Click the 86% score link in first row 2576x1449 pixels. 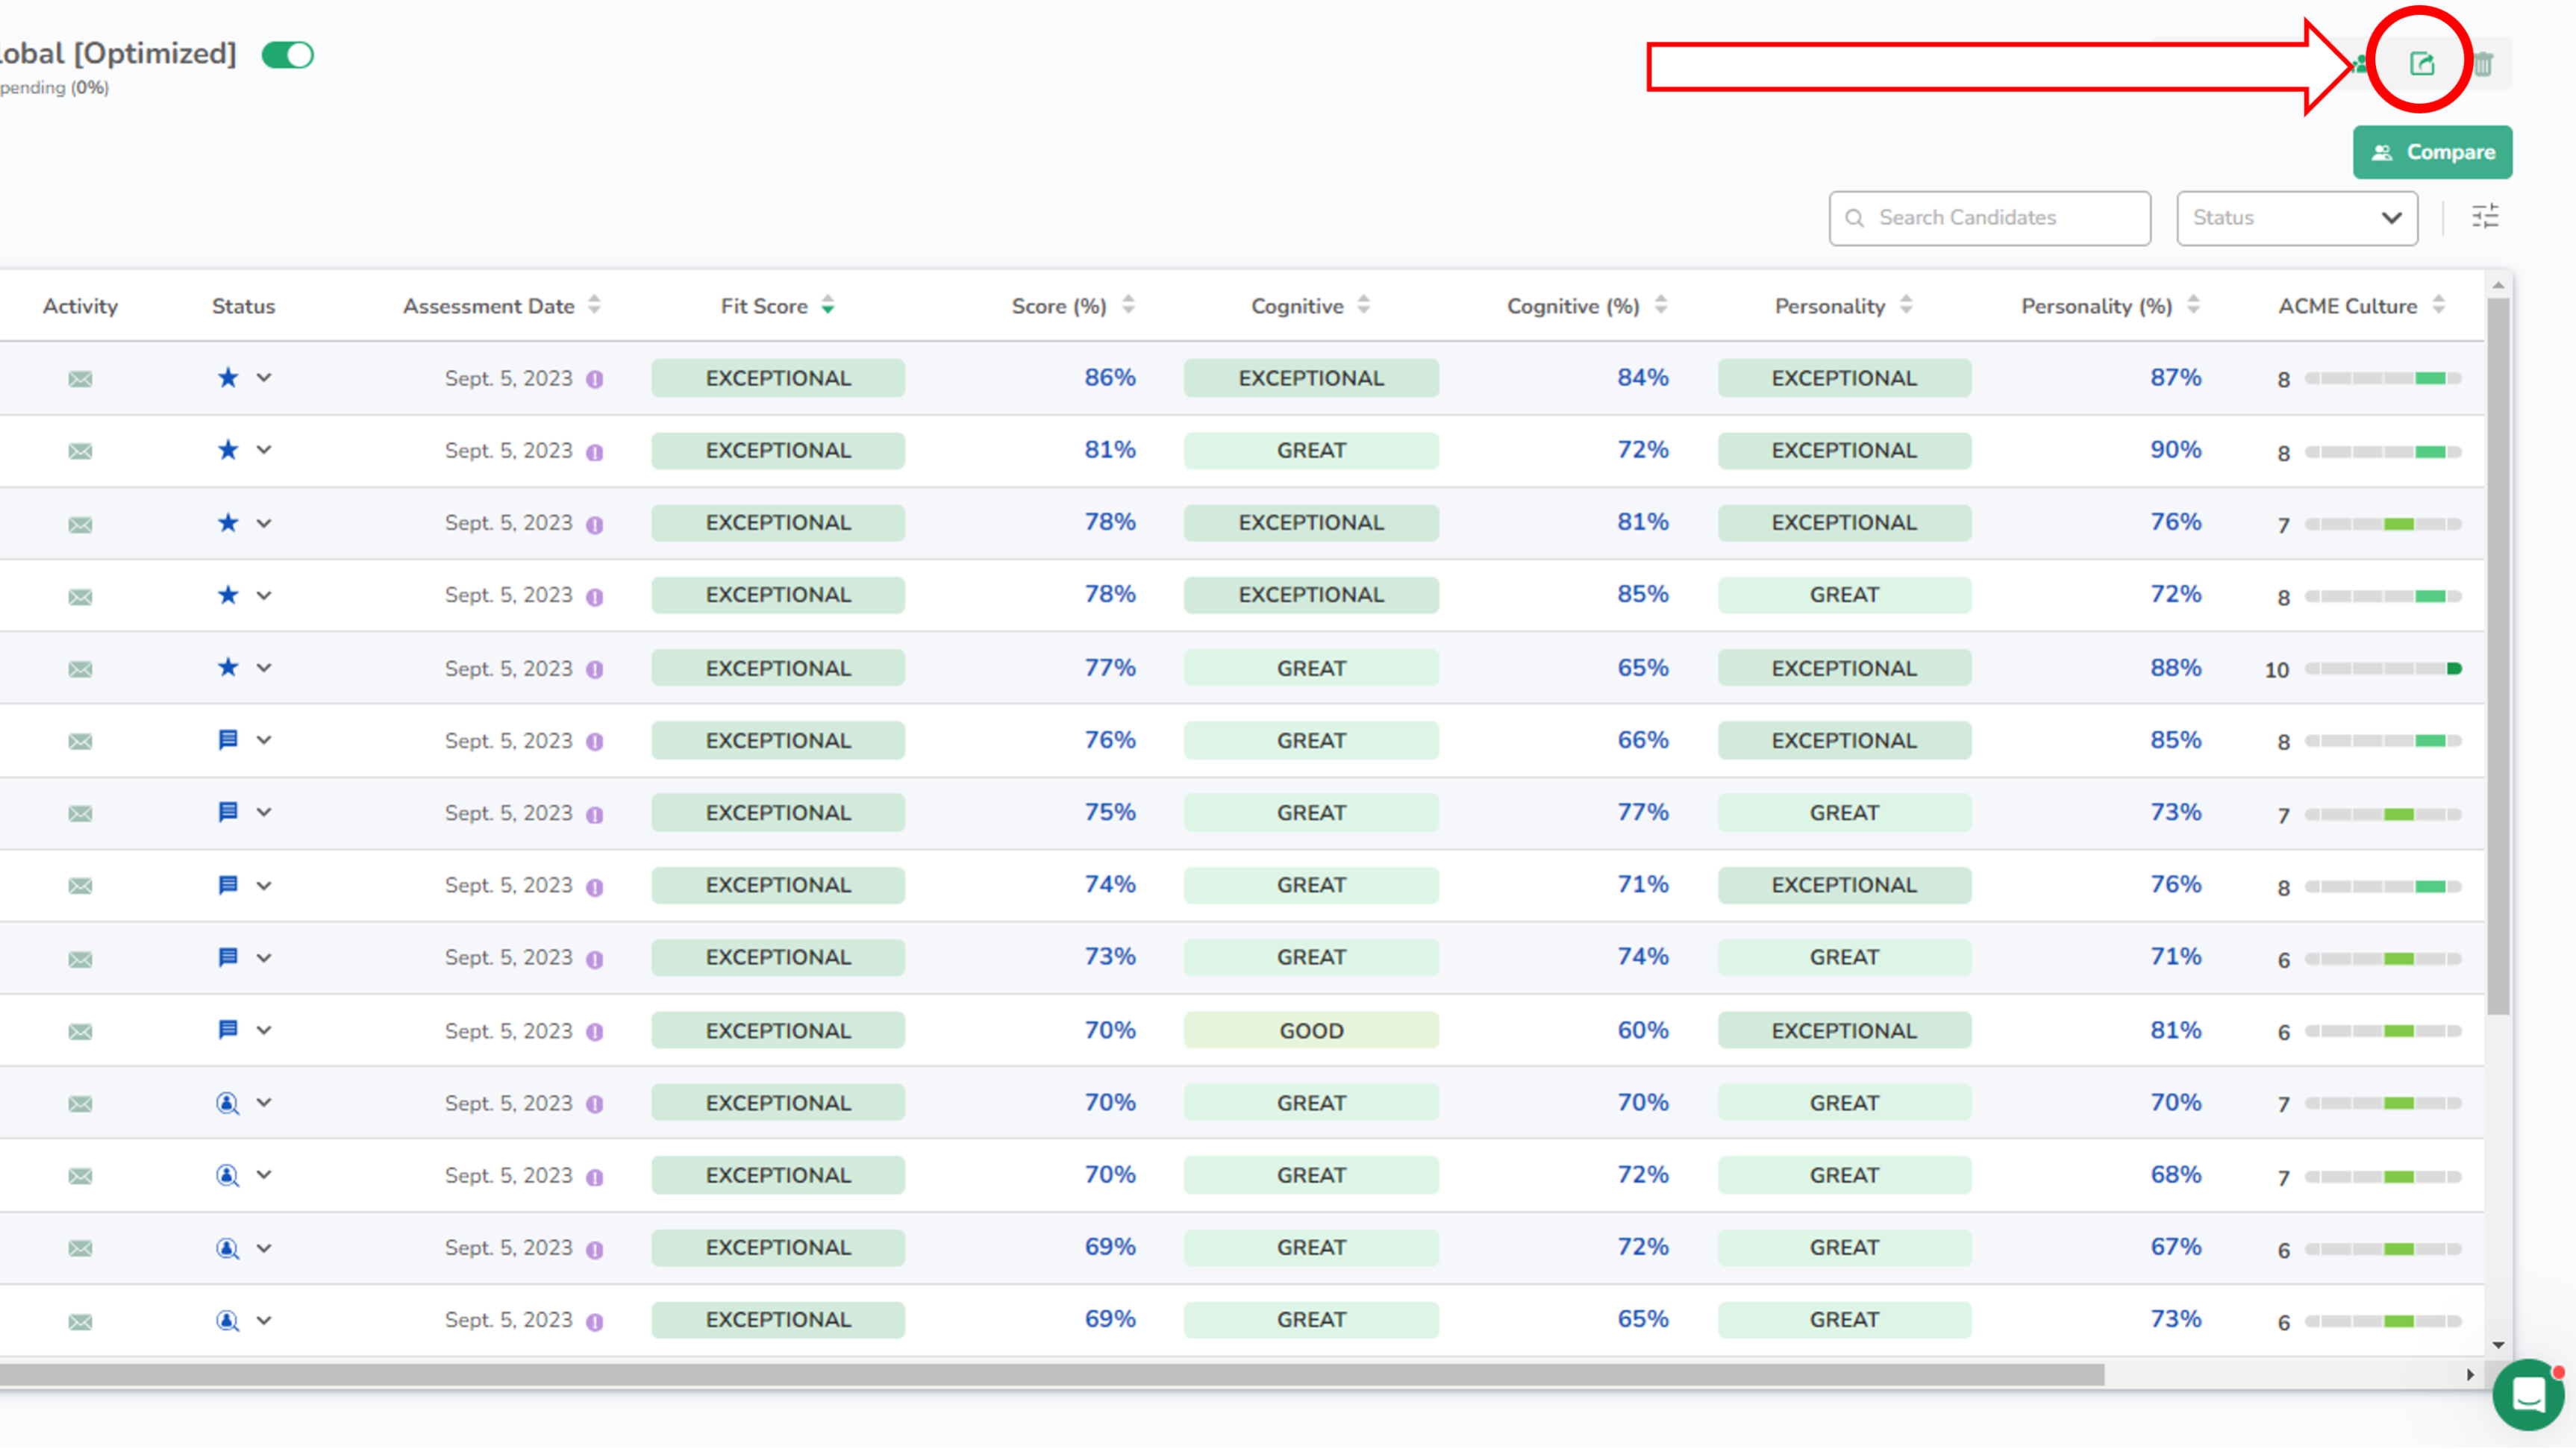click(x=1110, y=378)
